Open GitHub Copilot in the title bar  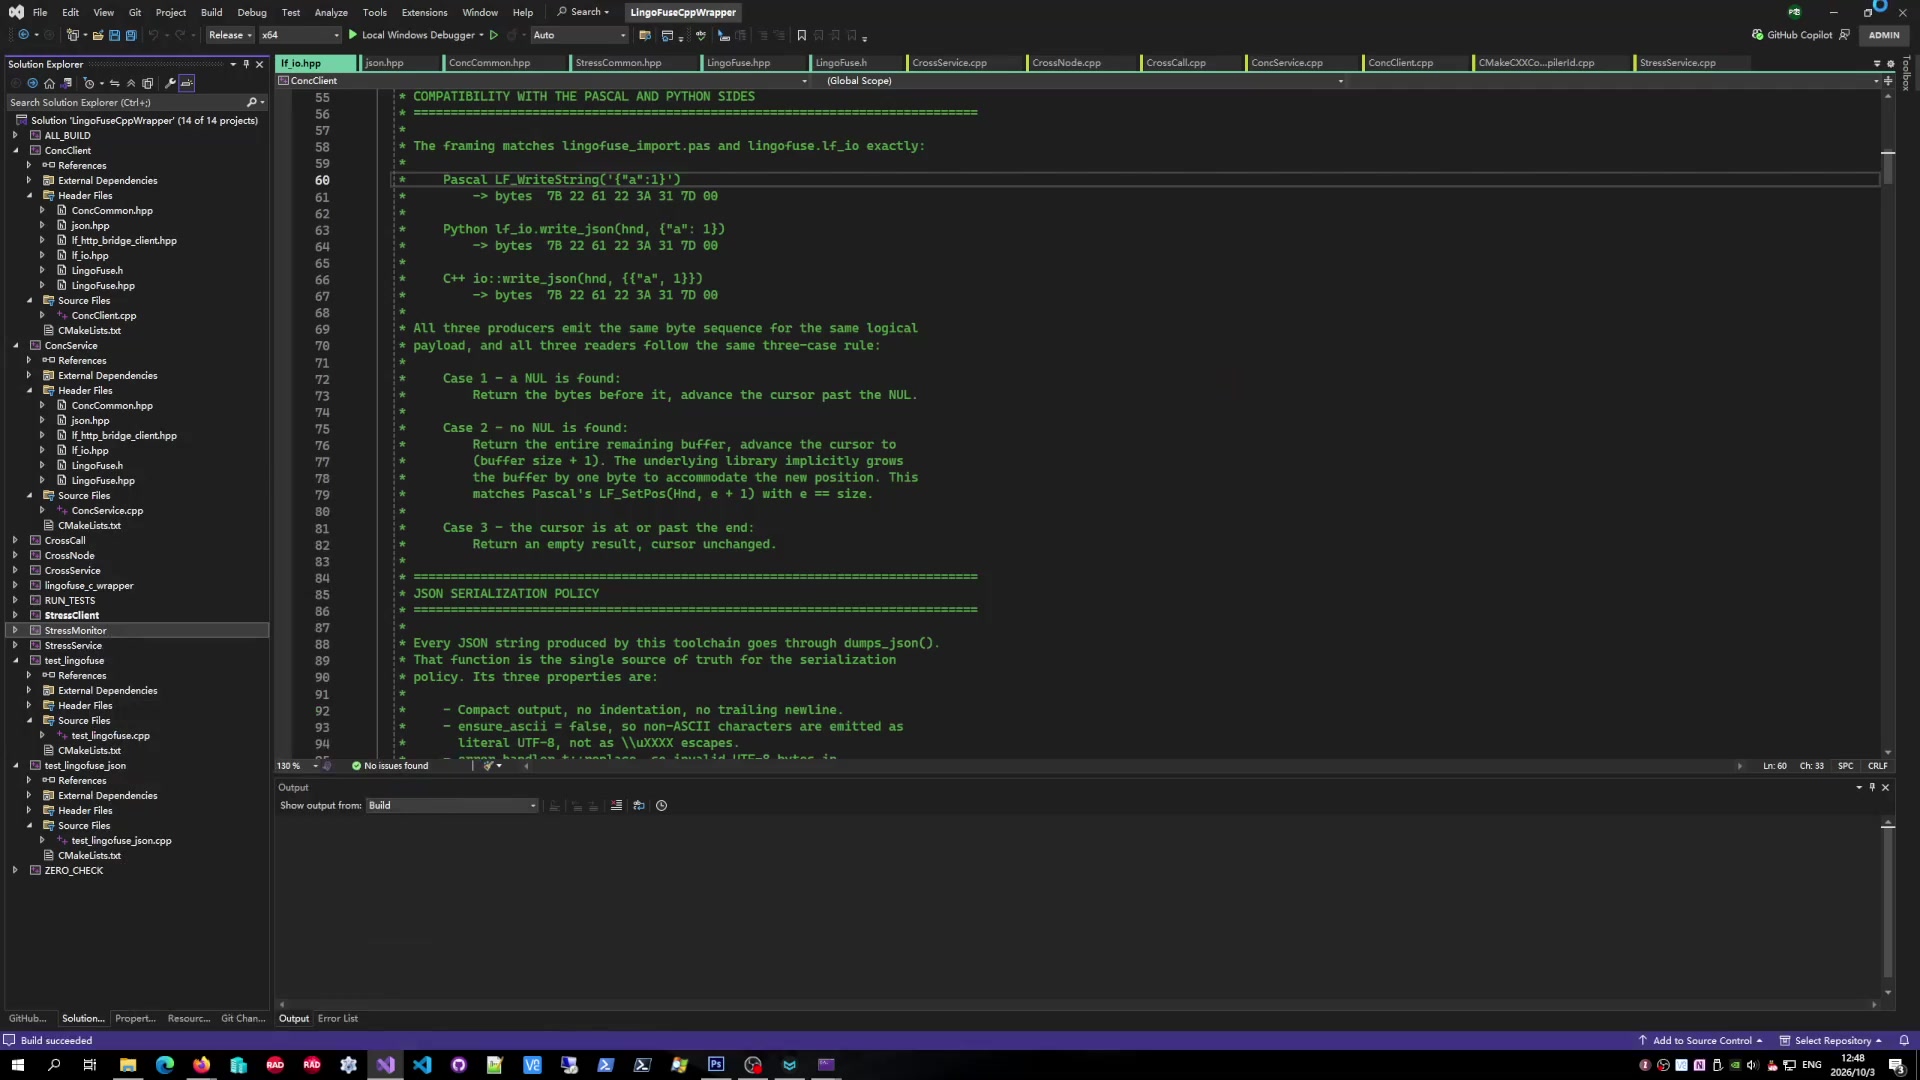point(1799,35)
